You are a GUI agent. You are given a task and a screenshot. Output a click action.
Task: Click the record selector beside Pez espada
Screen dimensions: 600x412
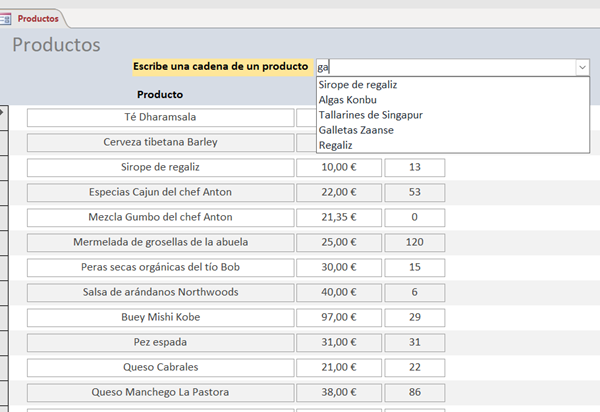[4, 342]
